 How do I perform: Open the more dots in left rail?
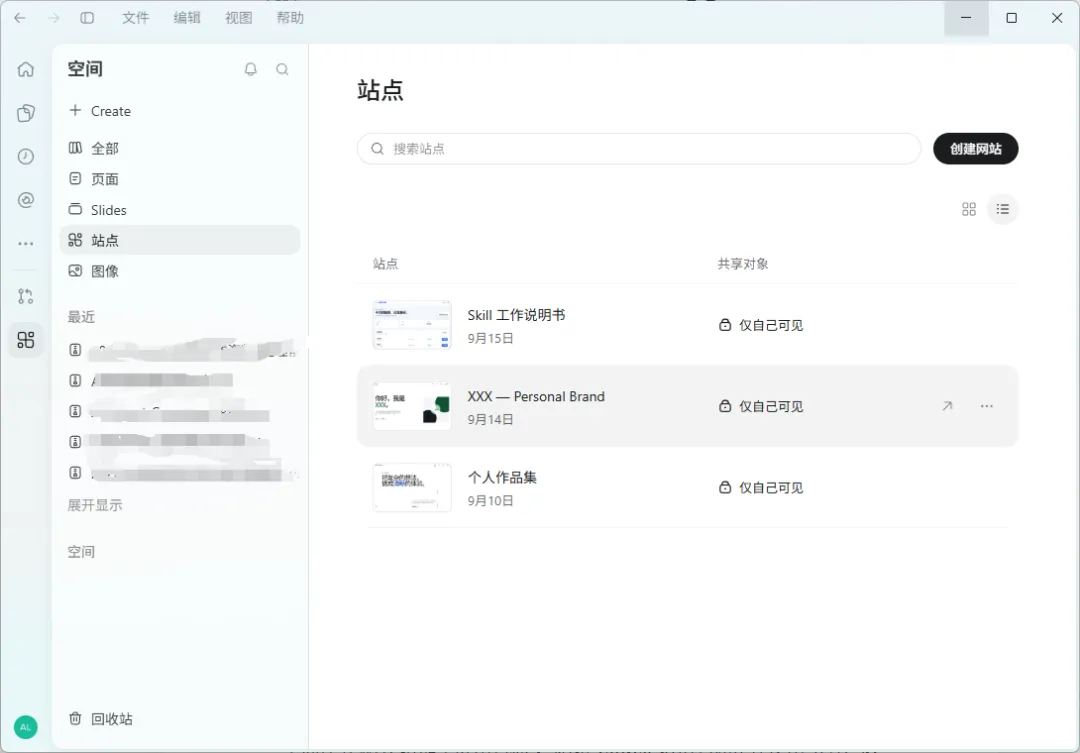point(25,243)
